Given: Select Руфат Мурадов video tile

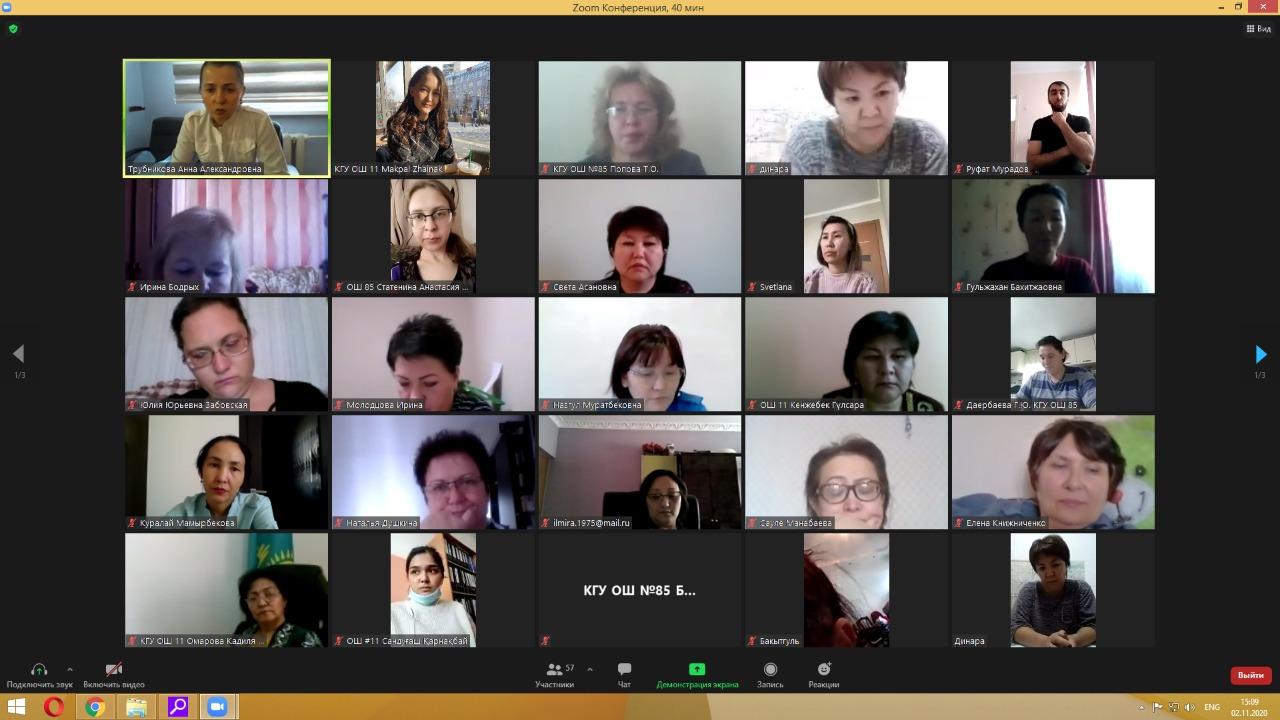Looking at the screenshot, I should [1053, 118].
